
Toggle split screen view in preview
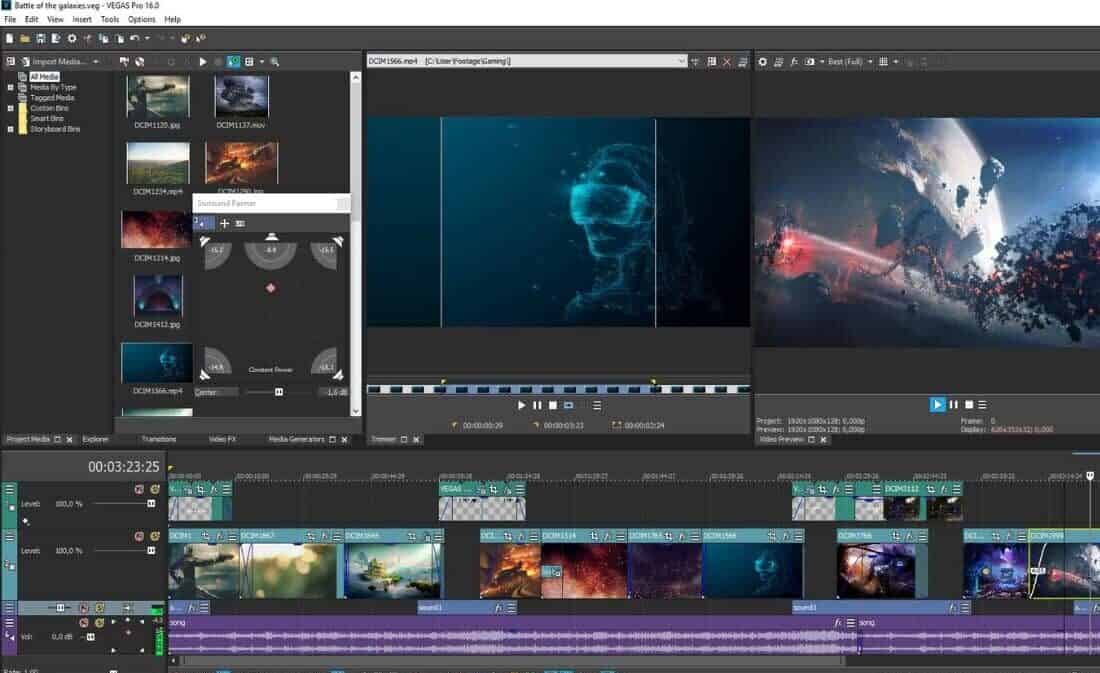click(x=810, y=62)
